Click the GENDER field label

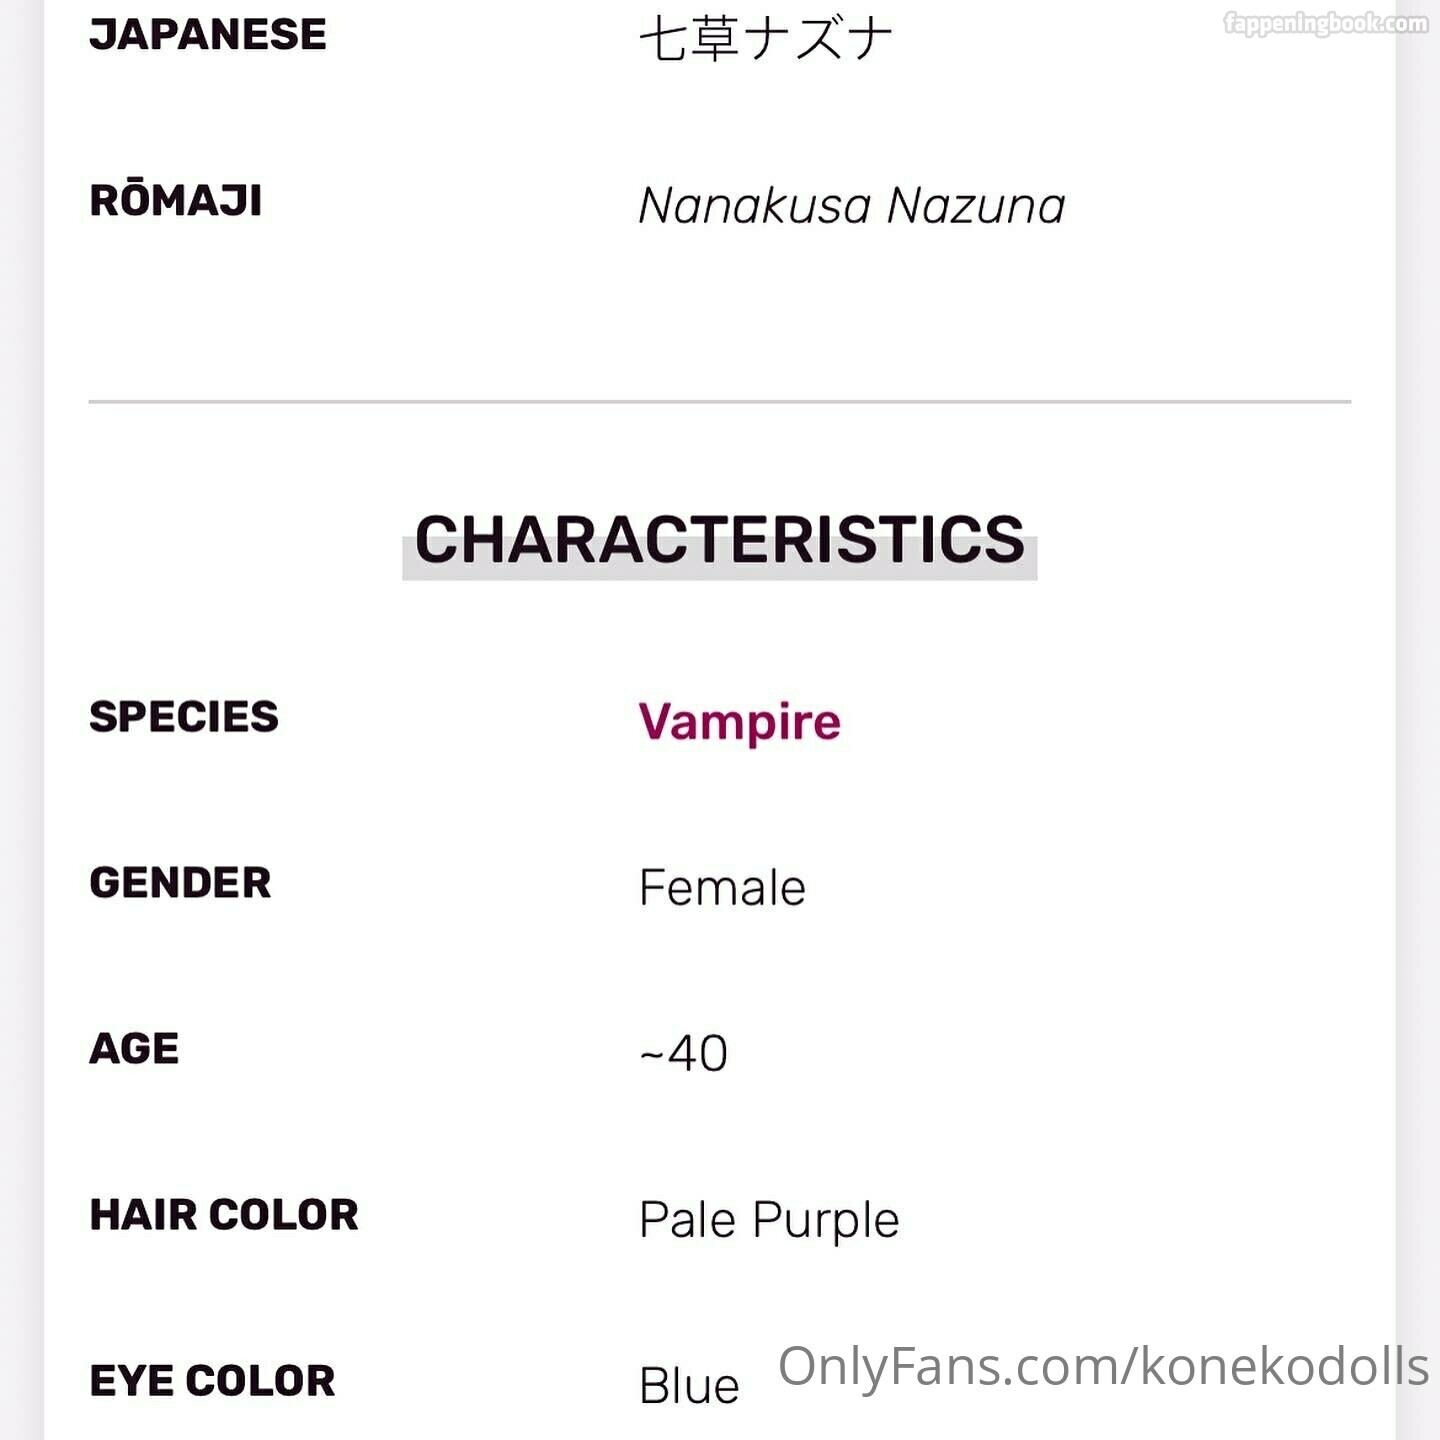pos(180,882)
